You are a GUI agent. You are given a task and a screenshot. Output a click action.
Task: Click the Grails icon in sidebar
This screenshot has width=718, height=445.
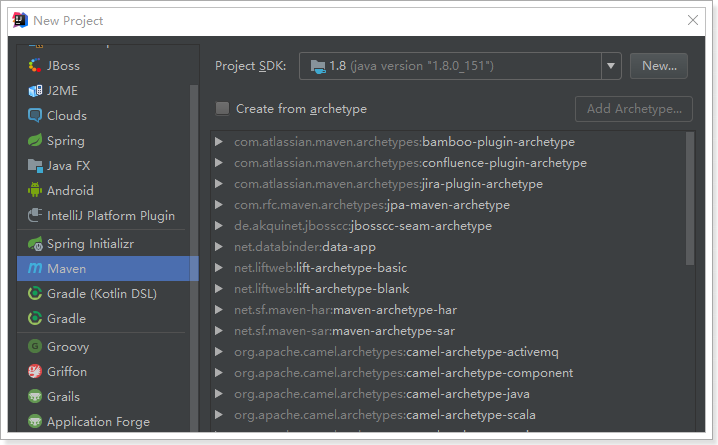pos(36,397)
